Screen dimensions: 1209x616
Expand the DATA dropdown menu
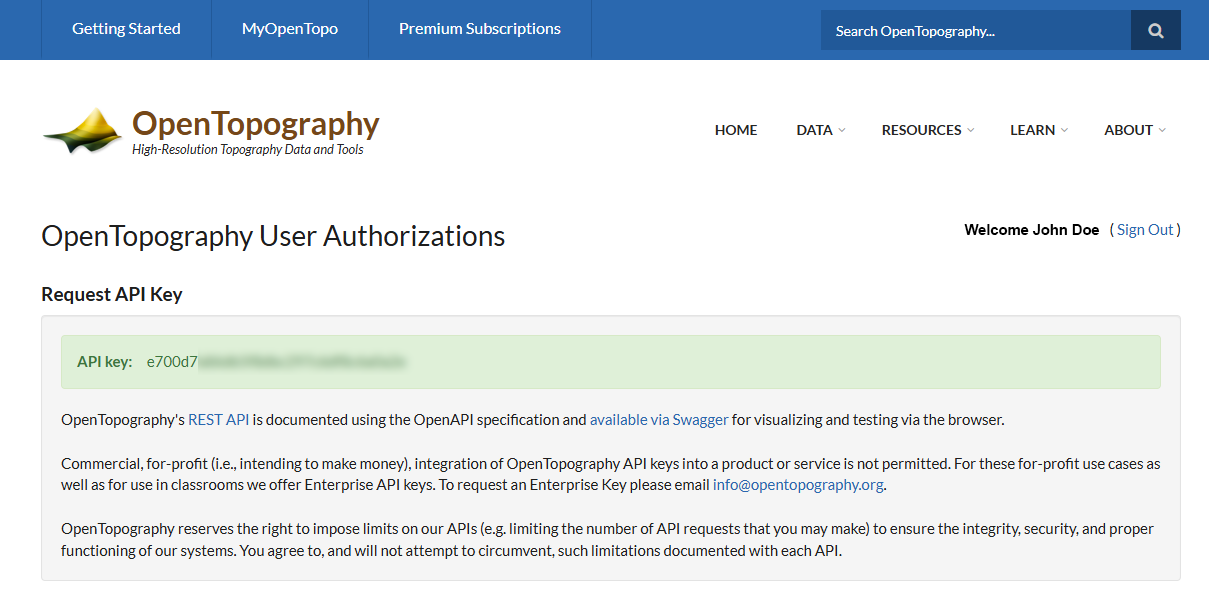[821, 130]
